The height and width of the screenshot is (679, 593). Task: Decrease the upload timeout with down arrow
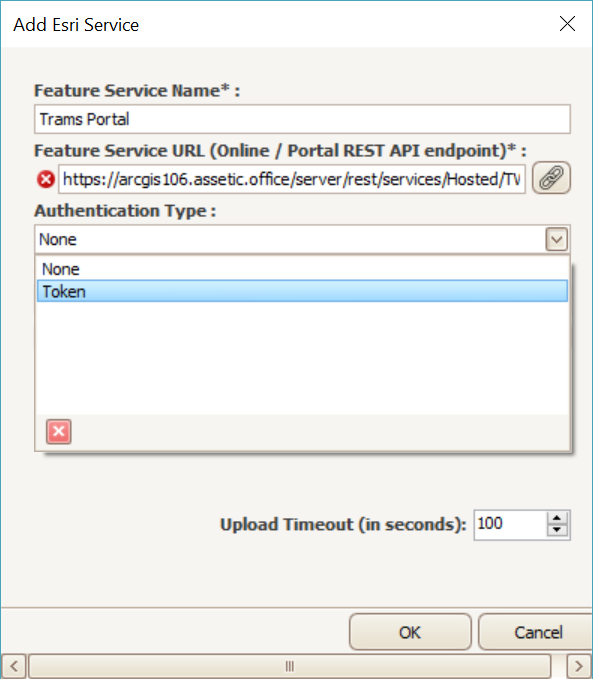(x=557, y=530)
